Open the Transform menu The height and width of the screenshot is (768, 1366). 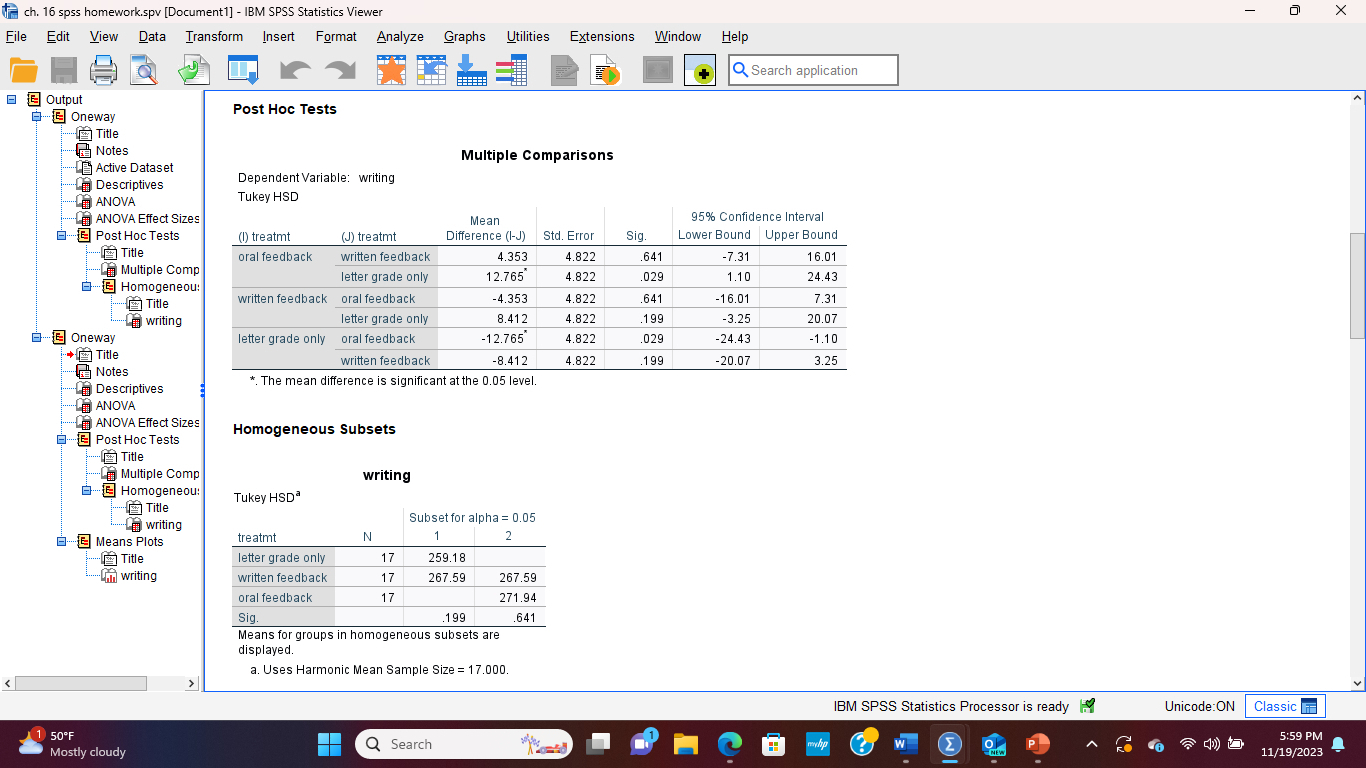tap(214, 36)
